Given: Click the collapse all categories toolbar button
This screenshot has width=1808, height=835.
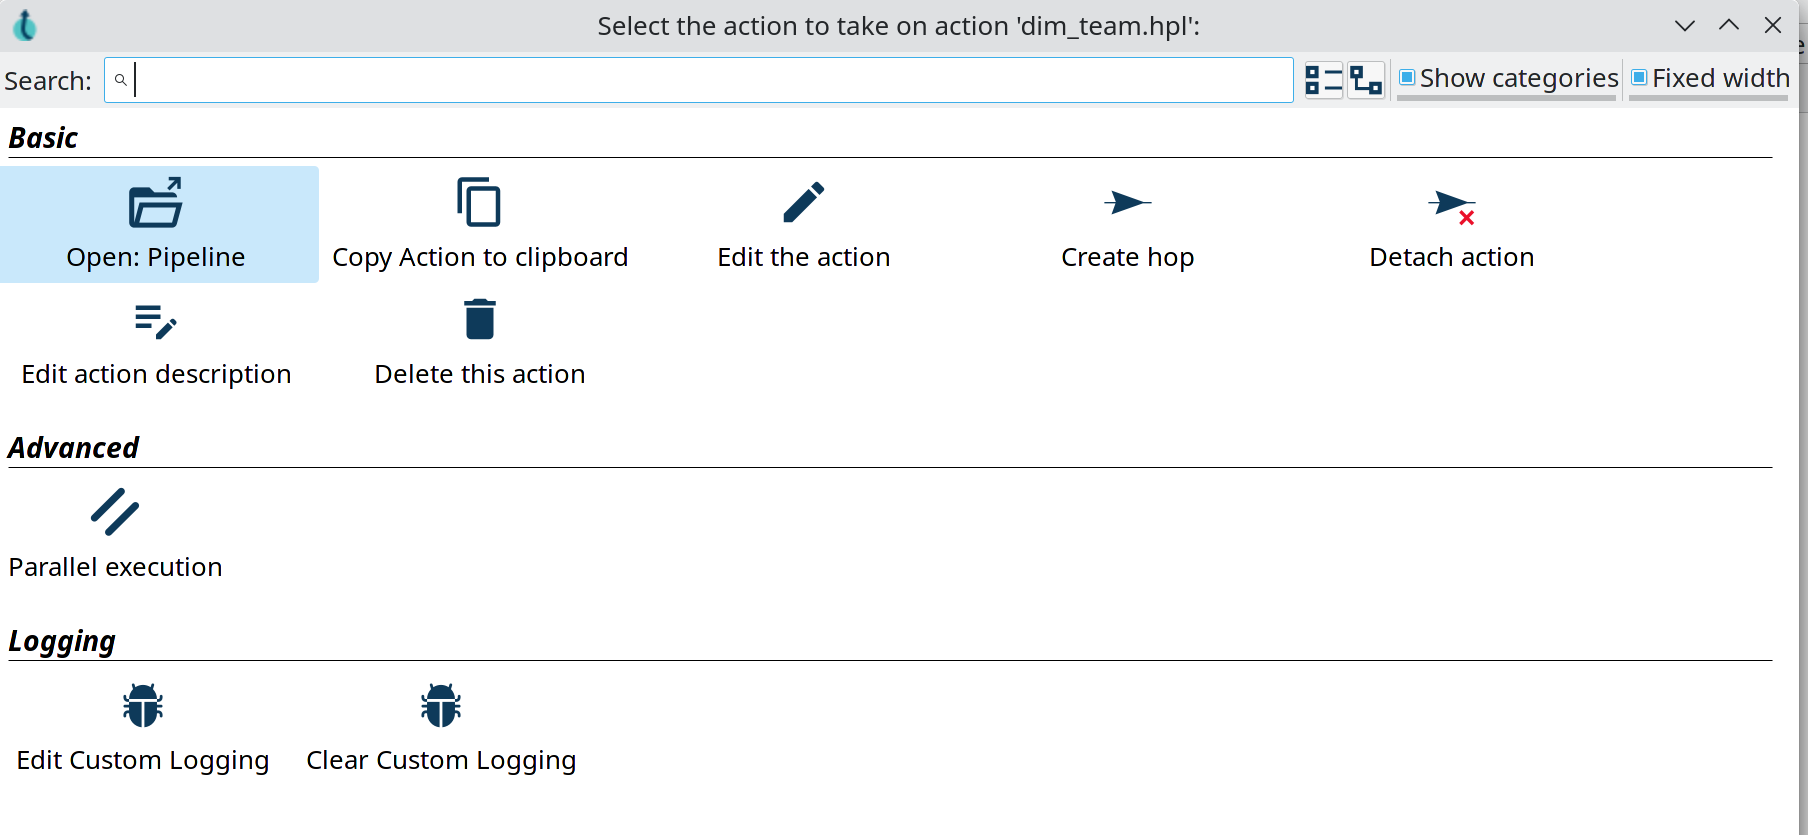Looking at the screenshot, I should click(1323, 80).
